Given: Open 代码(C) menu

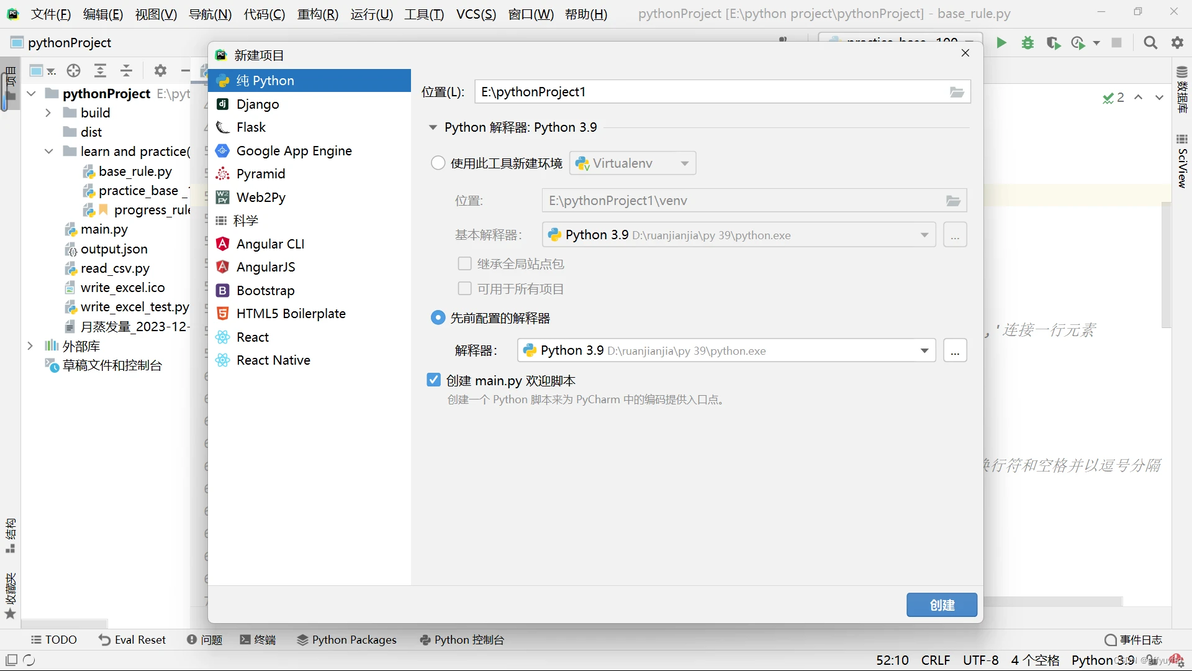Looking at the screenshot, I should (264, 14).
